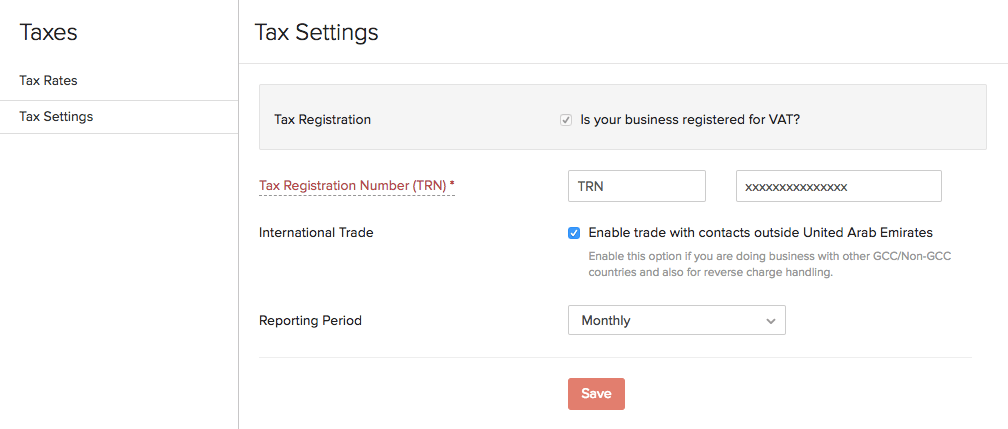Click the Tax Settings page heading
Image resolution: width=1008 pixels, height=429 pixels.
tap(316, 32)
